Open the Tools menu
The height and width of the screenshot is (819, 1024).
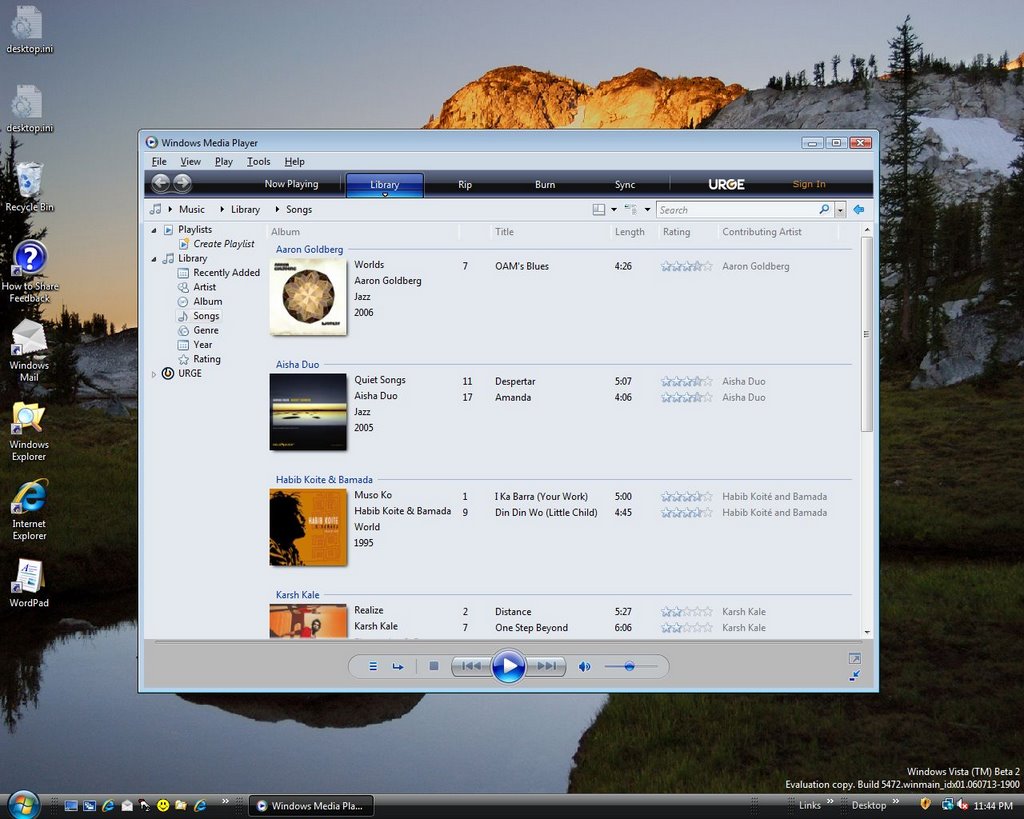259,161
